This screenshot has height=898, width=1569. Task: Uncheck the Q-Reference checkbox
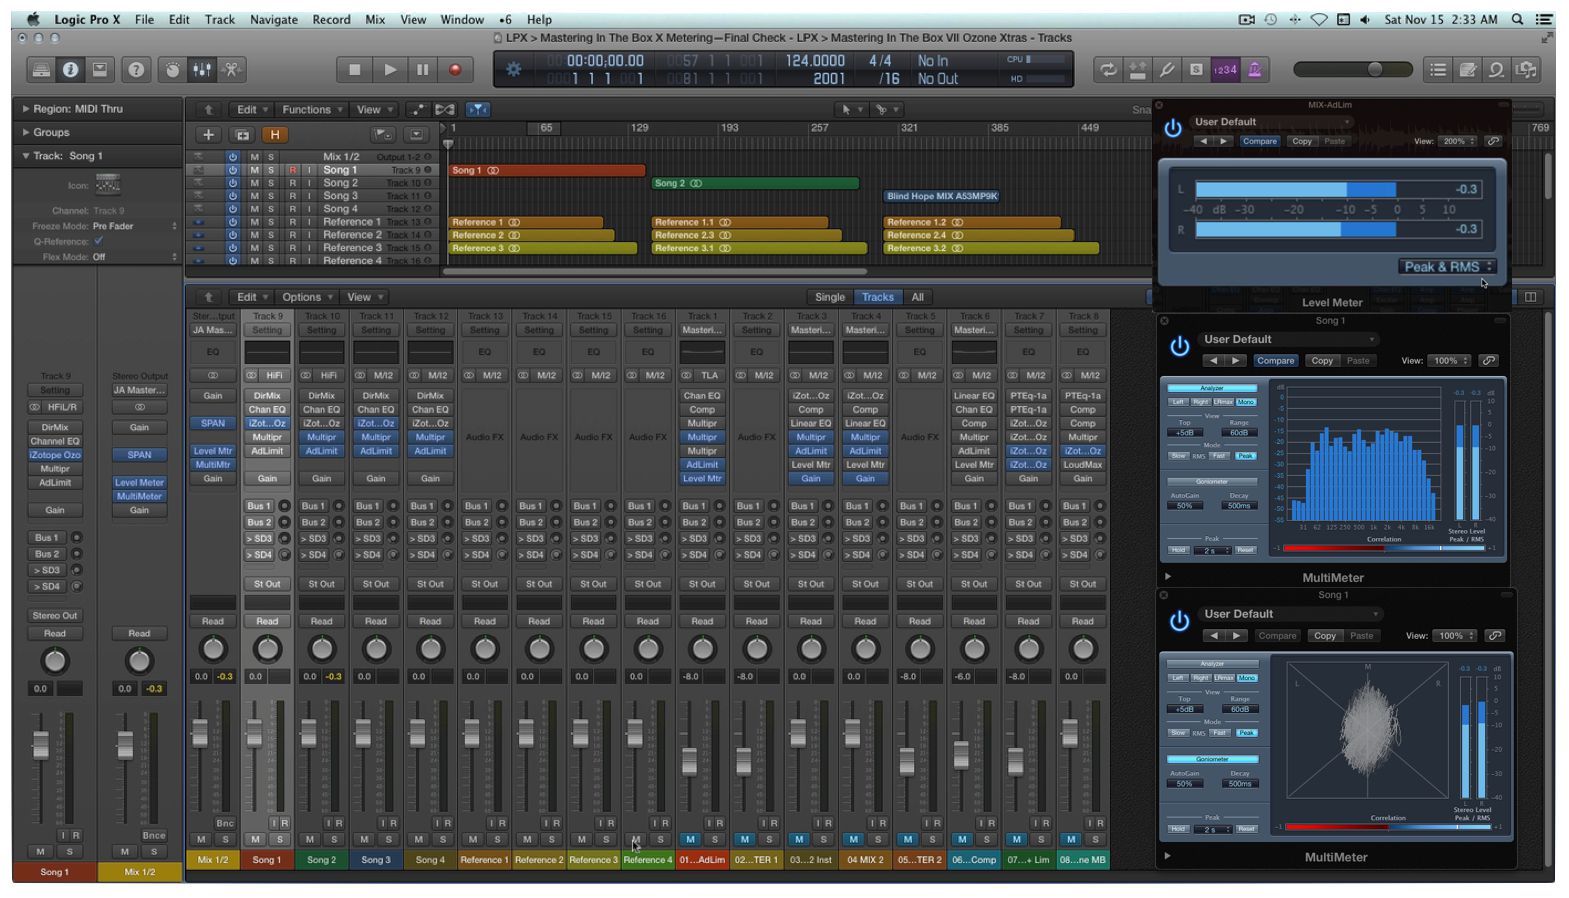click(98, 241)
